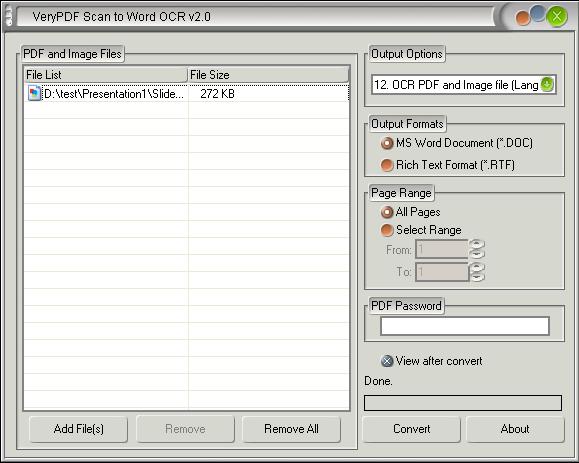The height and width of the screenshot is (463, 579).
Task: Click the File List column header
Action: pos(105,75)
